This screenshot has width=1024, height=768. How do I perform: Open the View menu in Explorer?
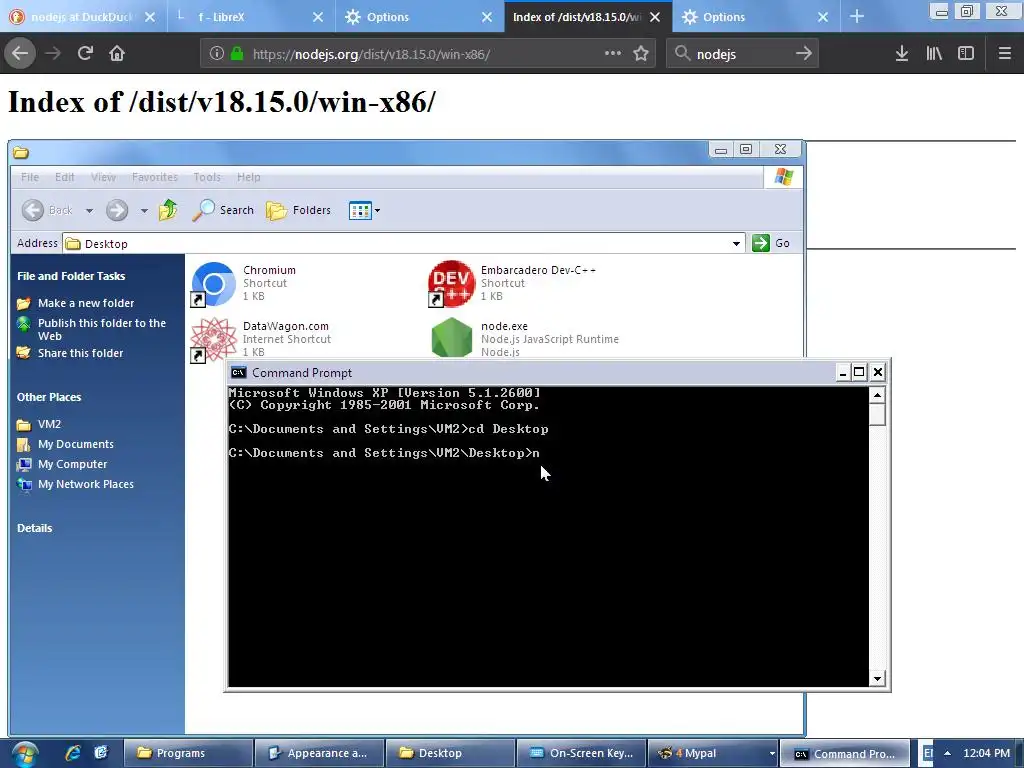[x=103, y=177]
